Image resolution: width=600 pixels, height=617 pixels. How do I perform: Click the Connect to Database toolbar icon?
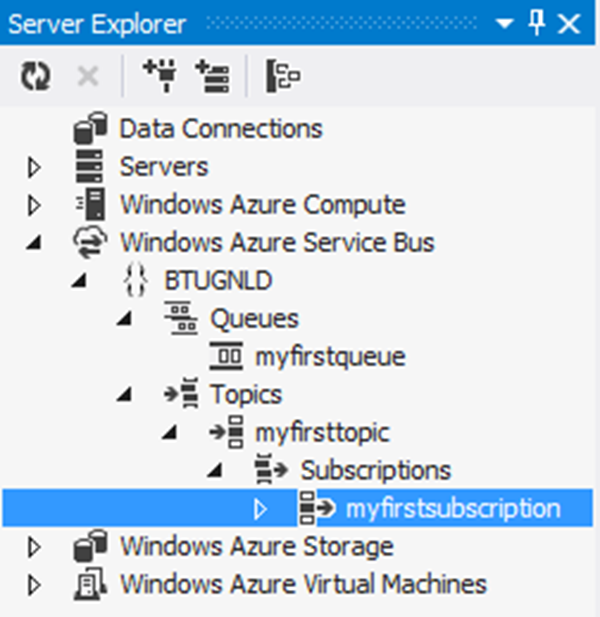tap(157, 77)
